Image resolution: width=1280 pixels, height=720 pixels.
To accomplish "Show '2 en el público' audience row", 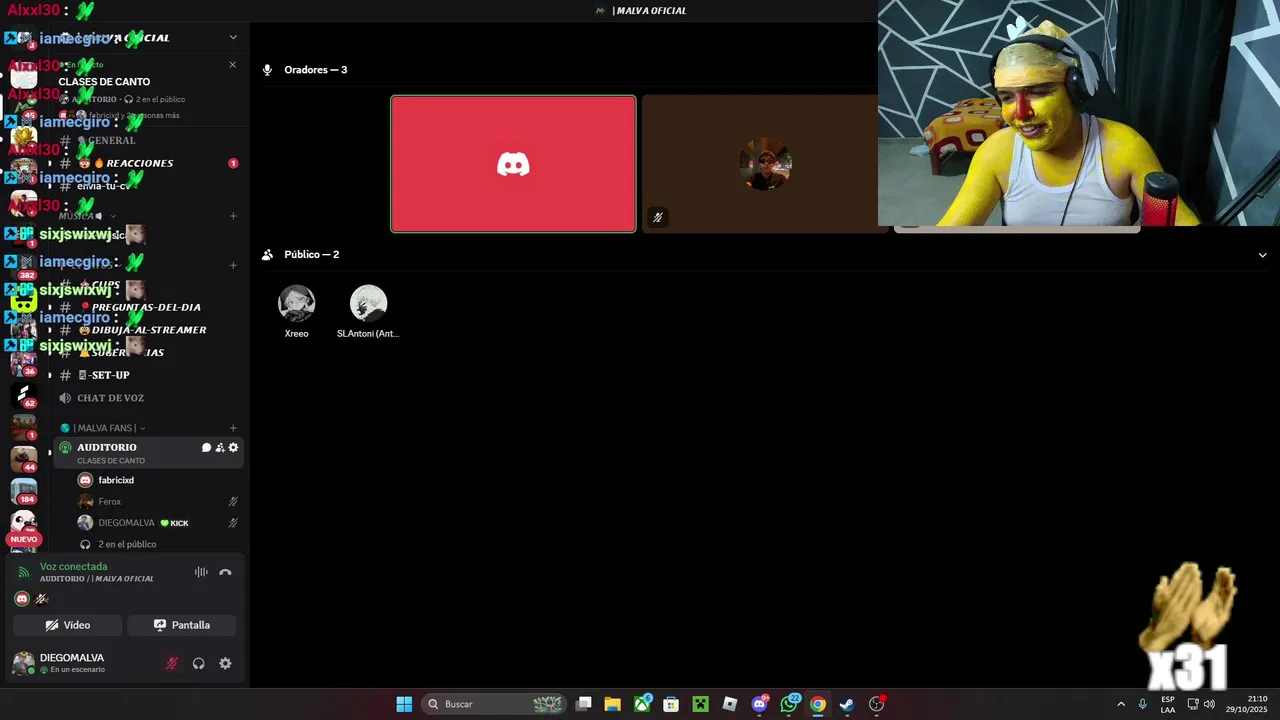I will (158, 544).
